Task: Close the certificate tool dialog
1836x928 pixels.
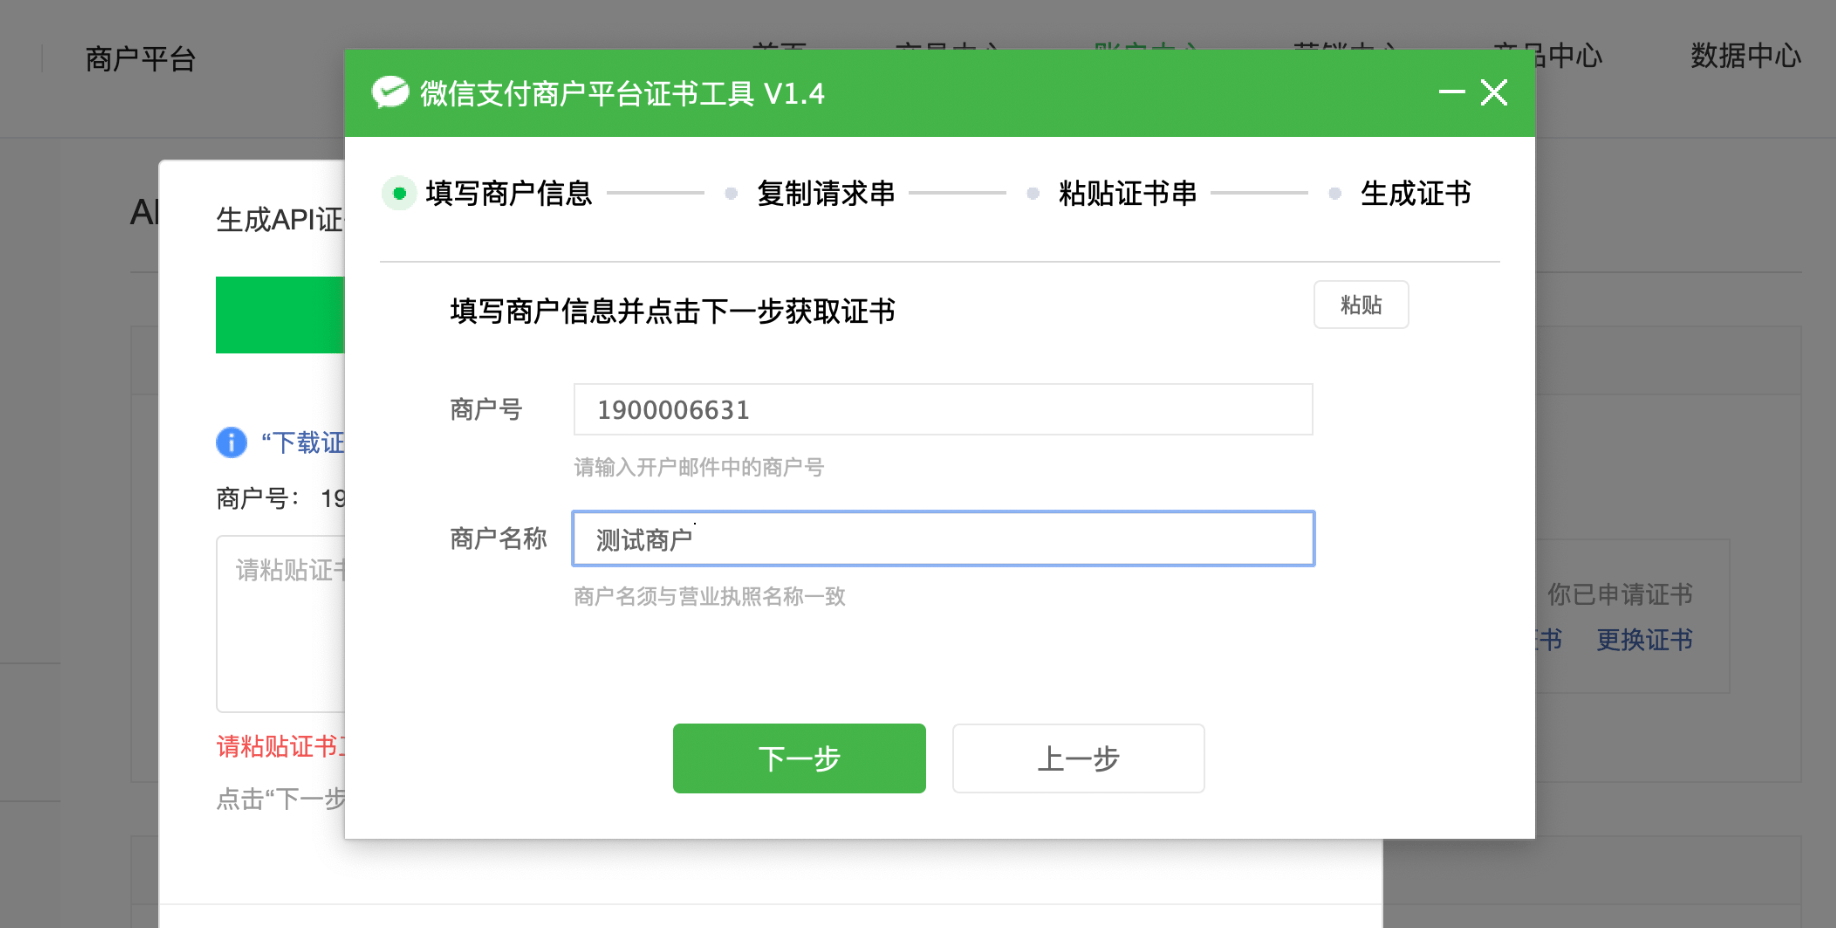Action: click(x=1494, y=93)
